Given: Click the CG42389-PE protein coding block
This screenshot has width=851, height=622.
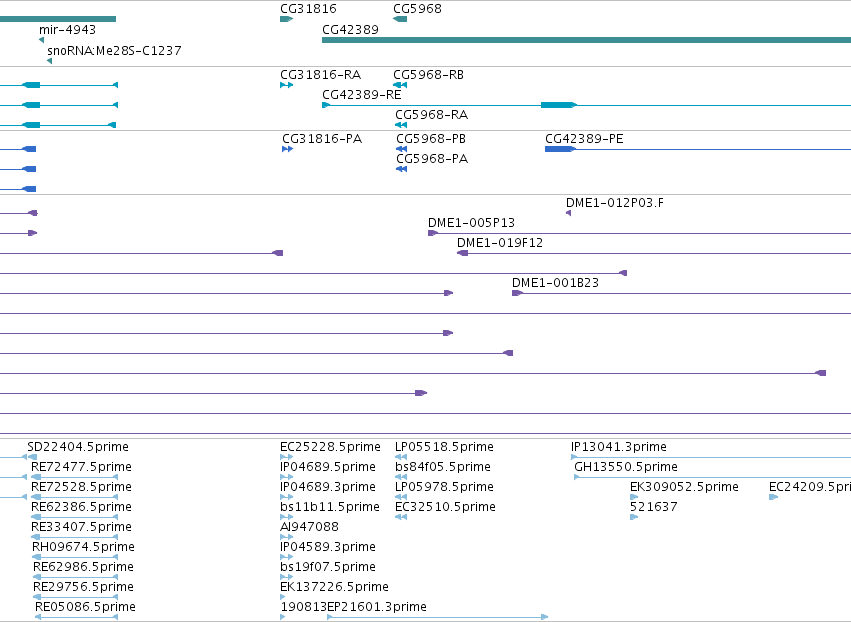Looking at the screenshot, I should point(559,149).
